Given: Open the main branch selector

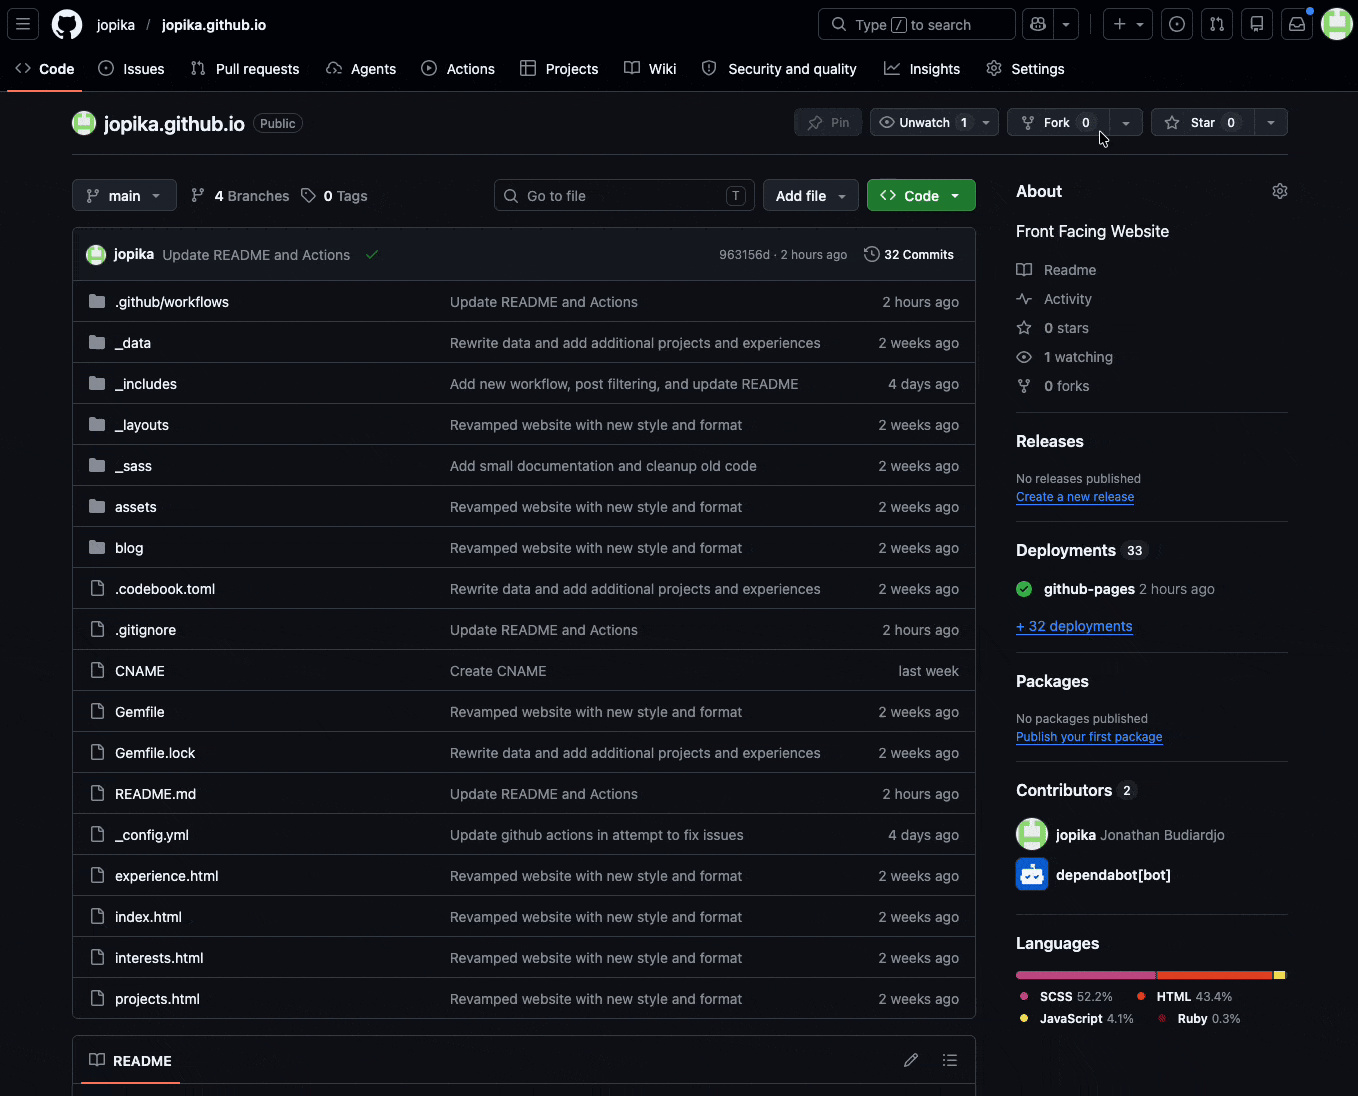Looking at the screenshot, I should pyautogui.click(x=124, y=196).
